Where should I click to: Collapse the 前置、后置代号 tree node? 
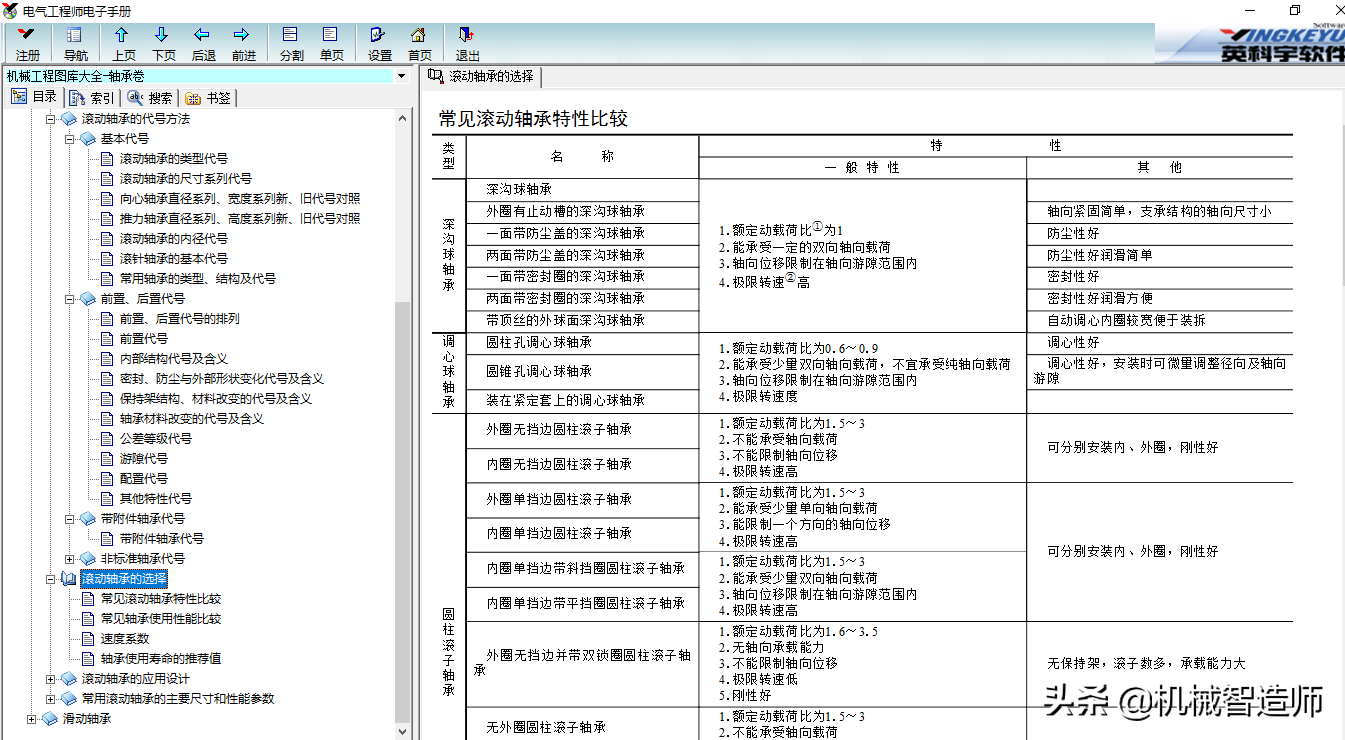(x=69, y=299)
